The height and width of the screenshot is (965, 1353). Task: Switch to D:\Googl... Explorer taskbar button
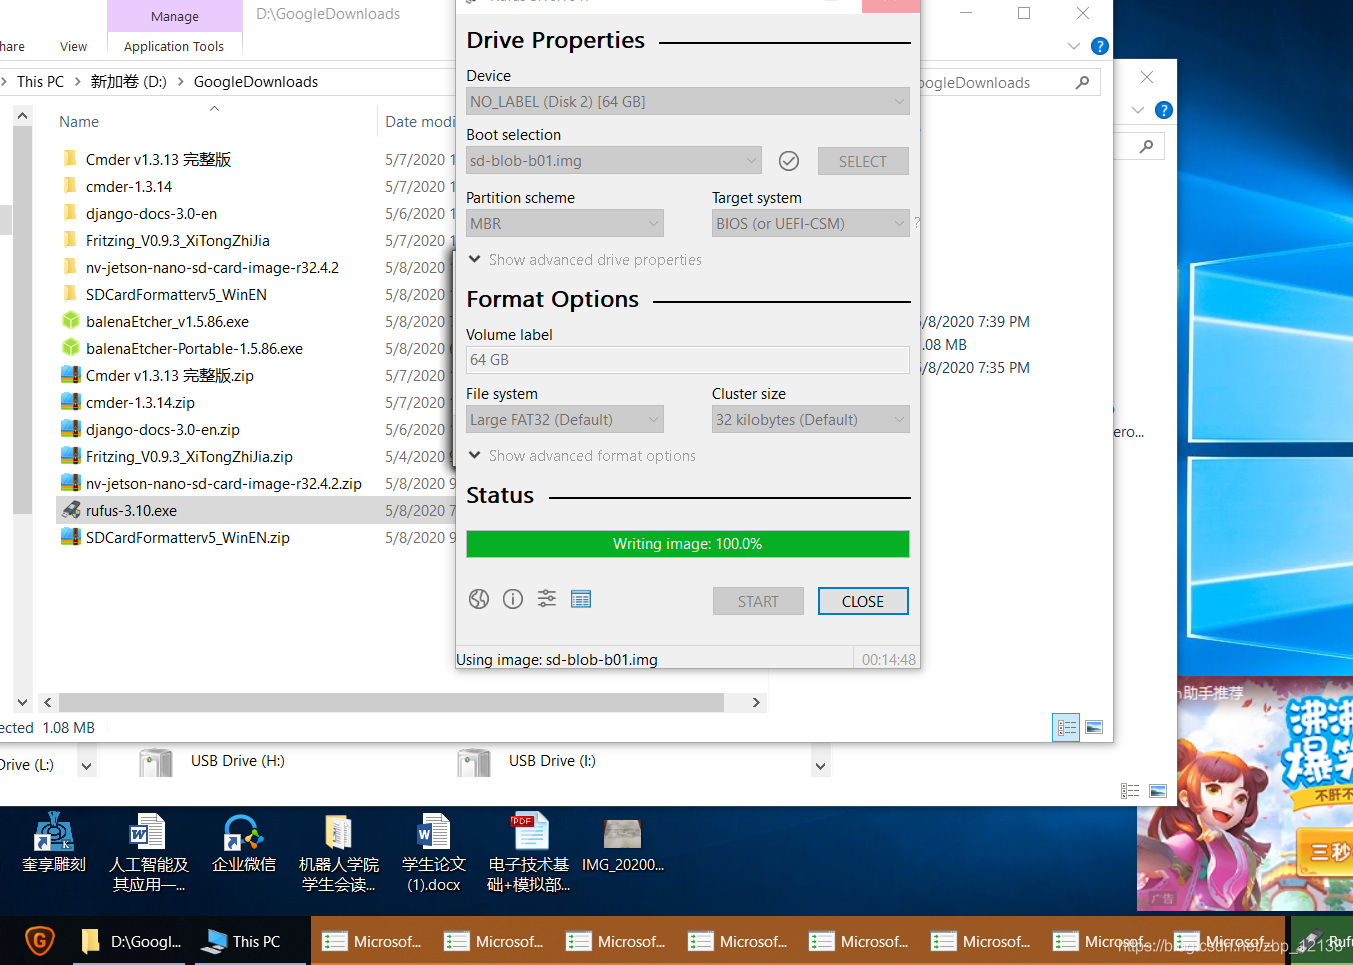pyautogui.click(x=132, y=941)
